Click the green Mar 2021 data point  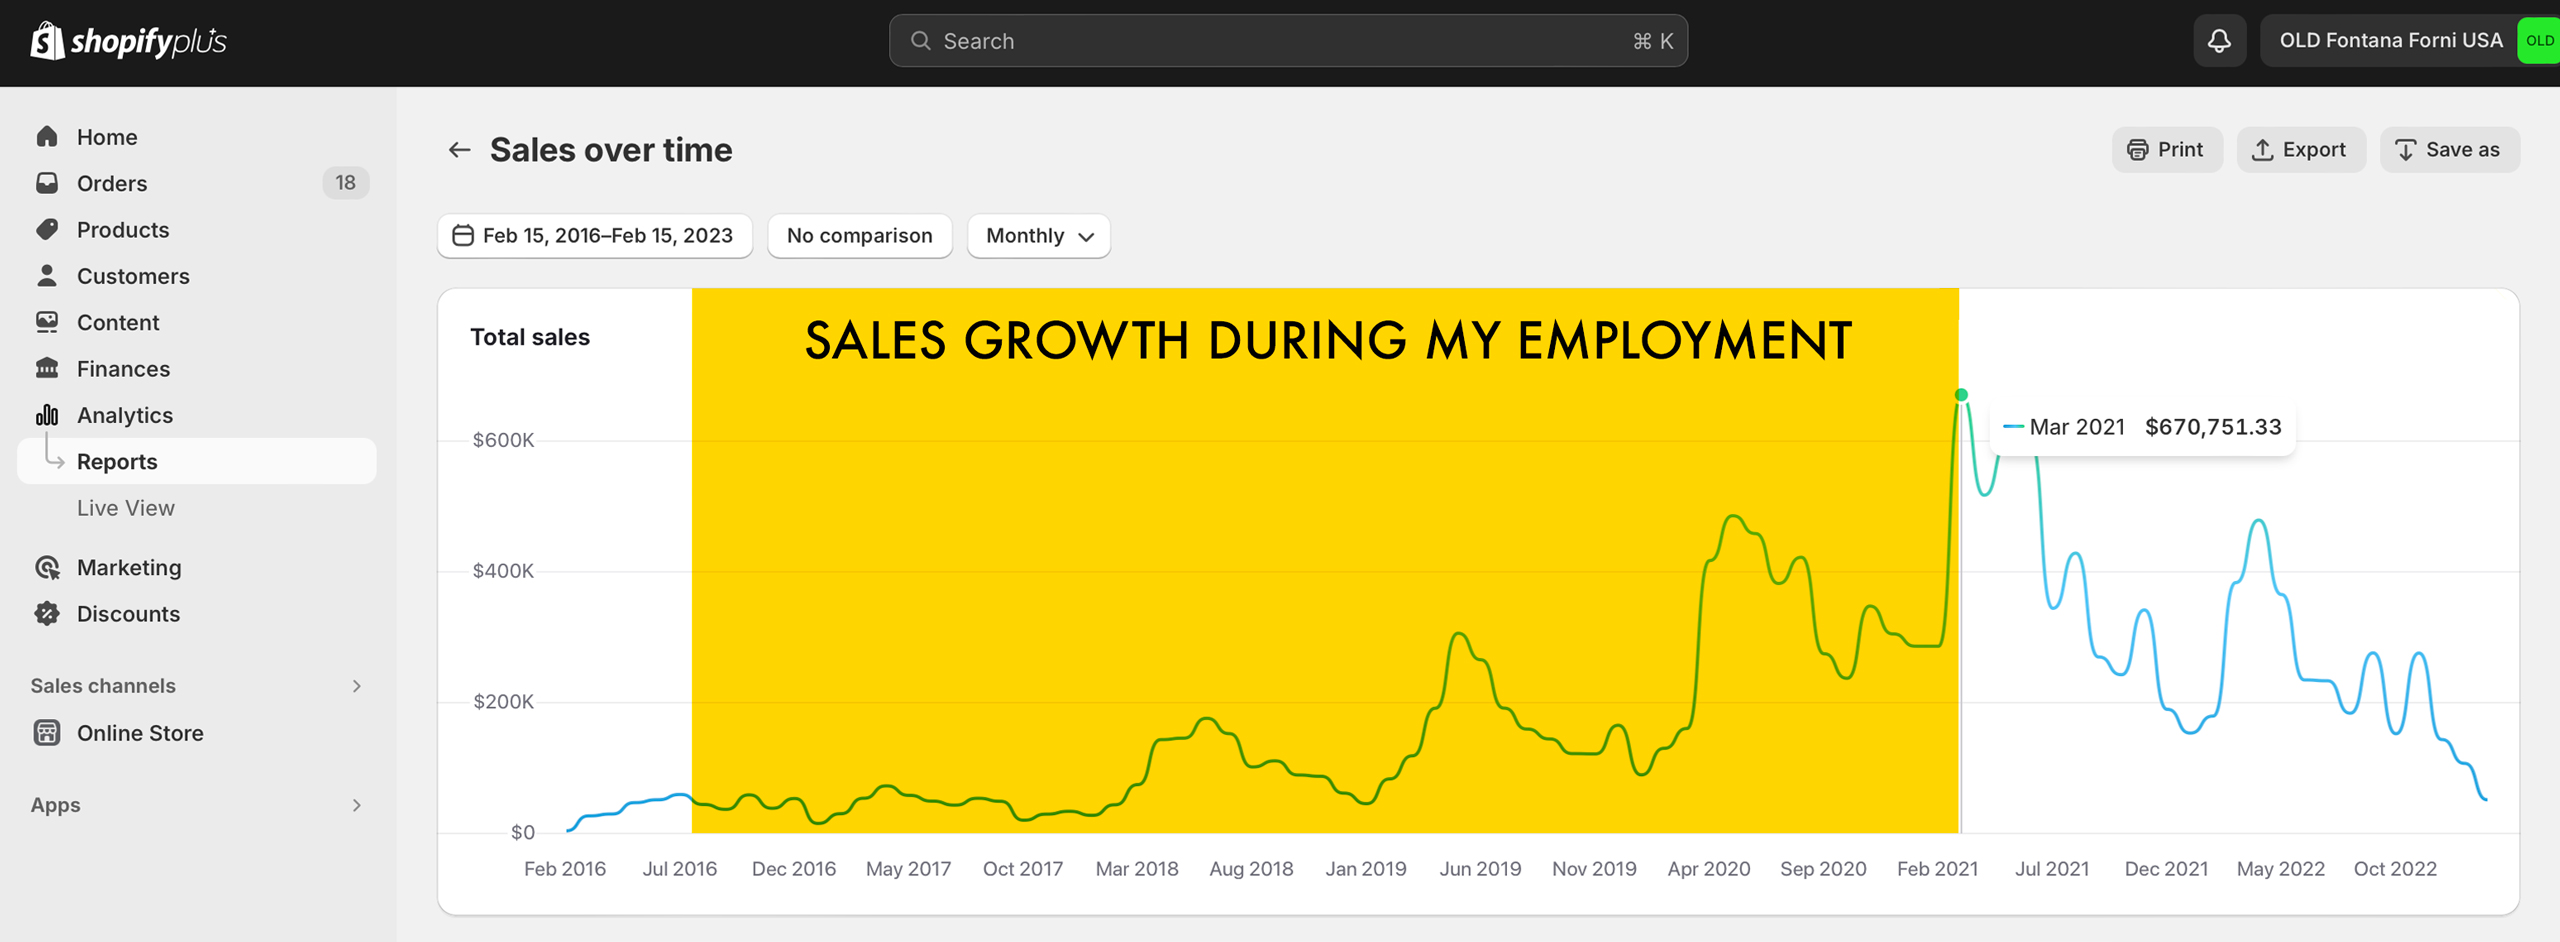click(x=1961, y=395)
